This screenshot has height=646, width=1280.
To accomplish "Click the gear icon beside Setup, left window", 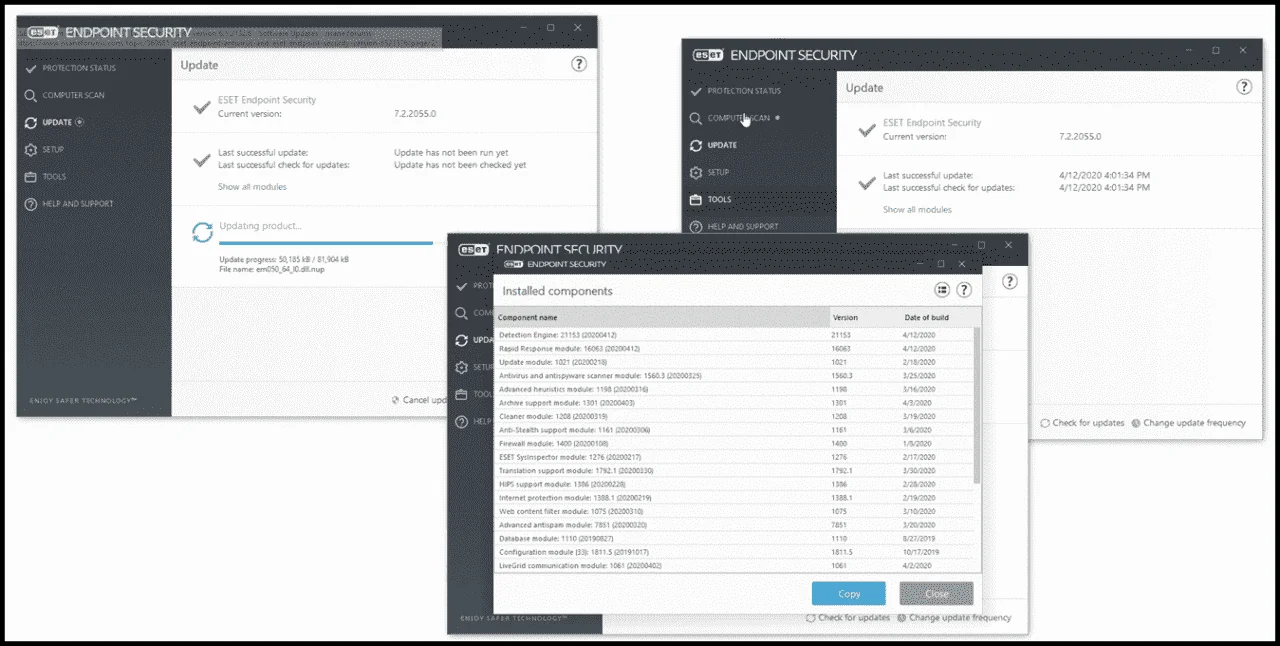I will tap(31, 150).
